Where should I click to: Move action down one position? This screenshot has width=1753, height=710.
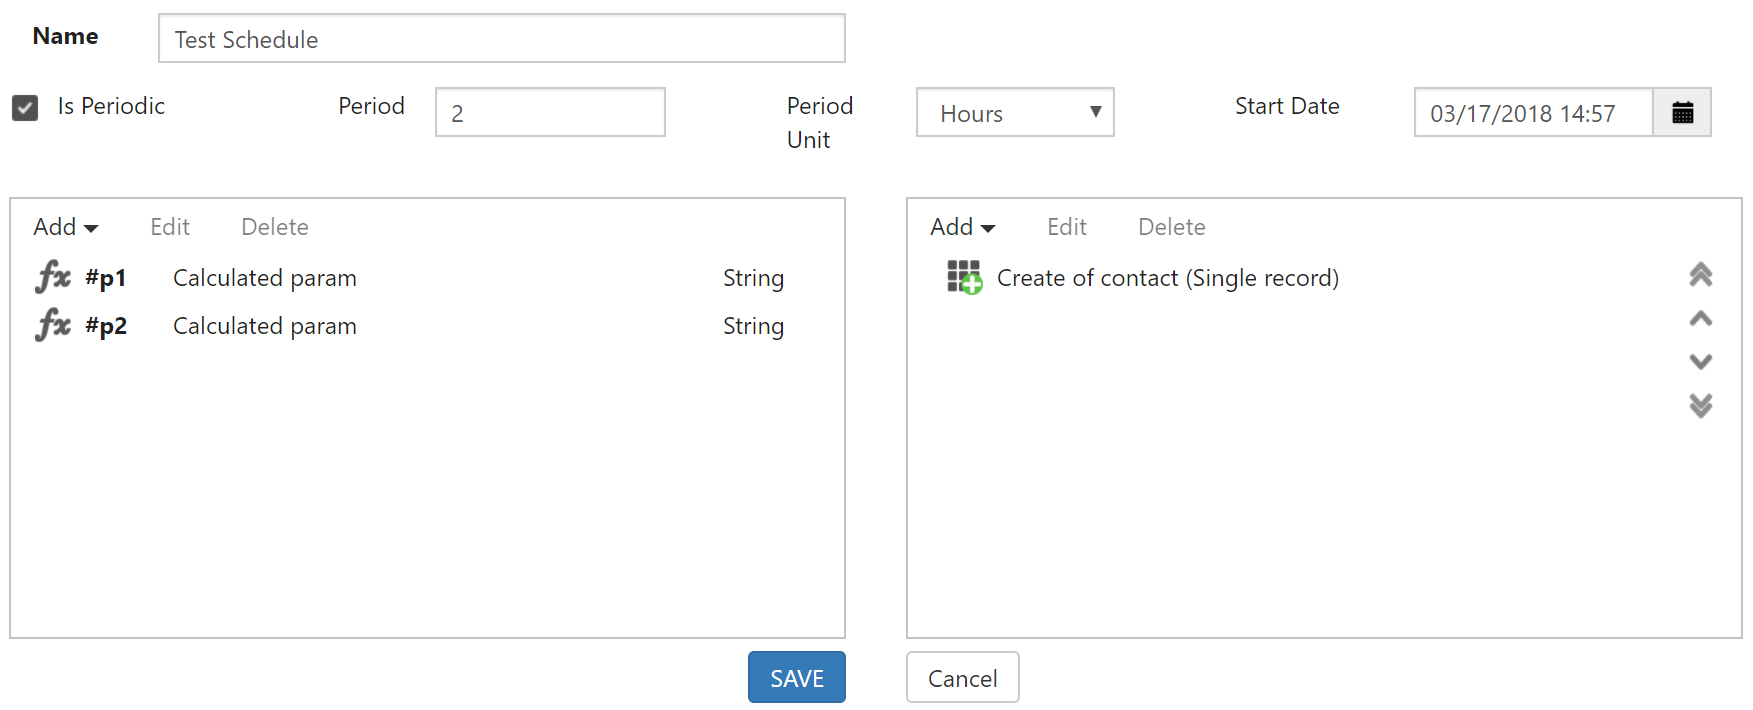point(1700,361)
